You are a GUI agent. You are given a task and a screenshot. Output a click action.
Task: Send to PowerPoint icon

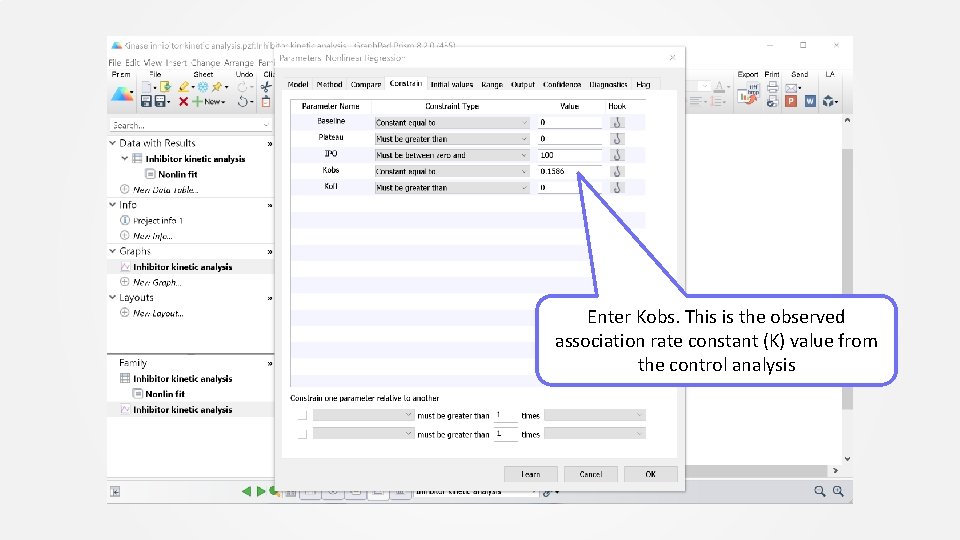791,102
